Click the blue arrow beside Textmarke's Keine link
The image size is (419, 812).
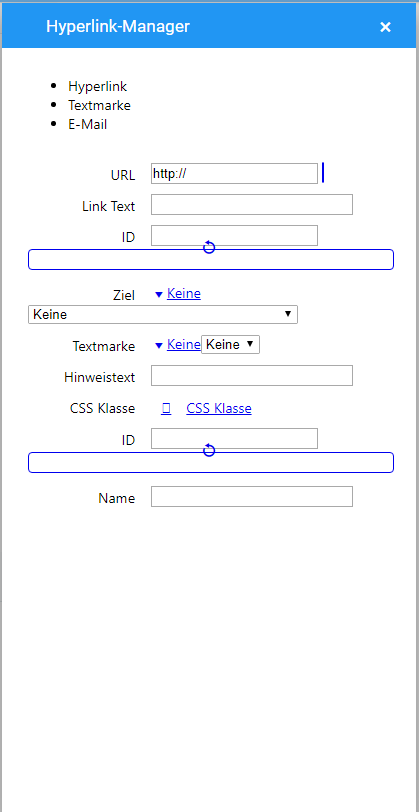click(159, 345)
